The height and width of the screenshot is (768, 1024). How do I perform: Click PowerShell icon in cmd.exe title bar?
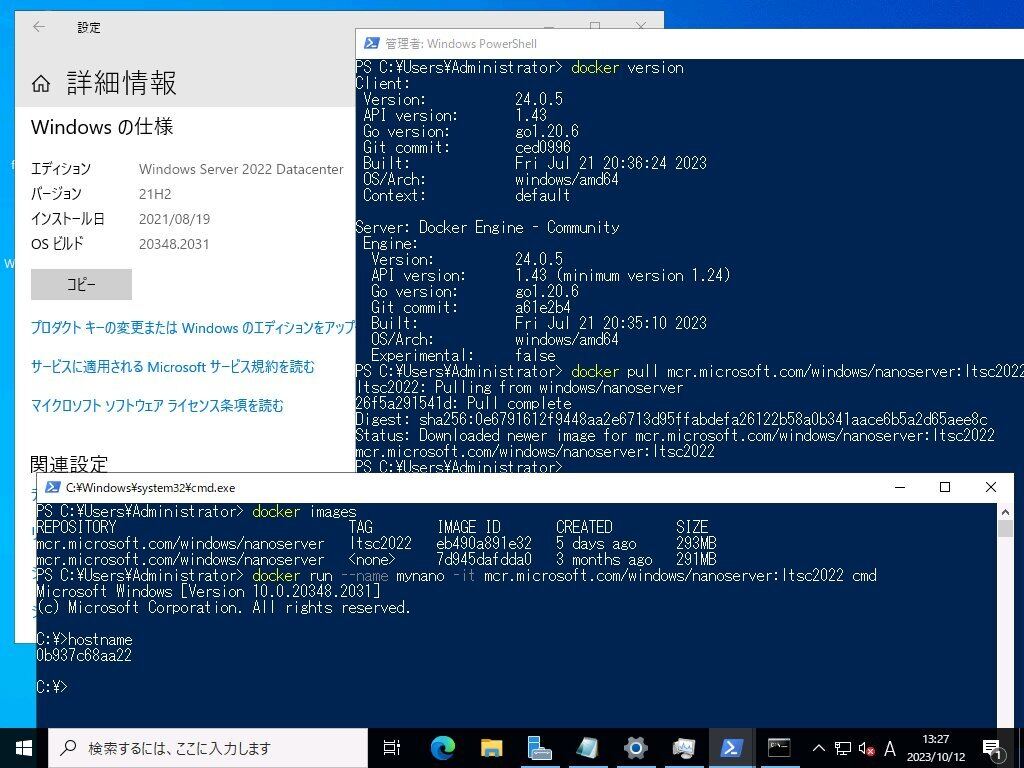pyautogui.click(x=52, y=487)
